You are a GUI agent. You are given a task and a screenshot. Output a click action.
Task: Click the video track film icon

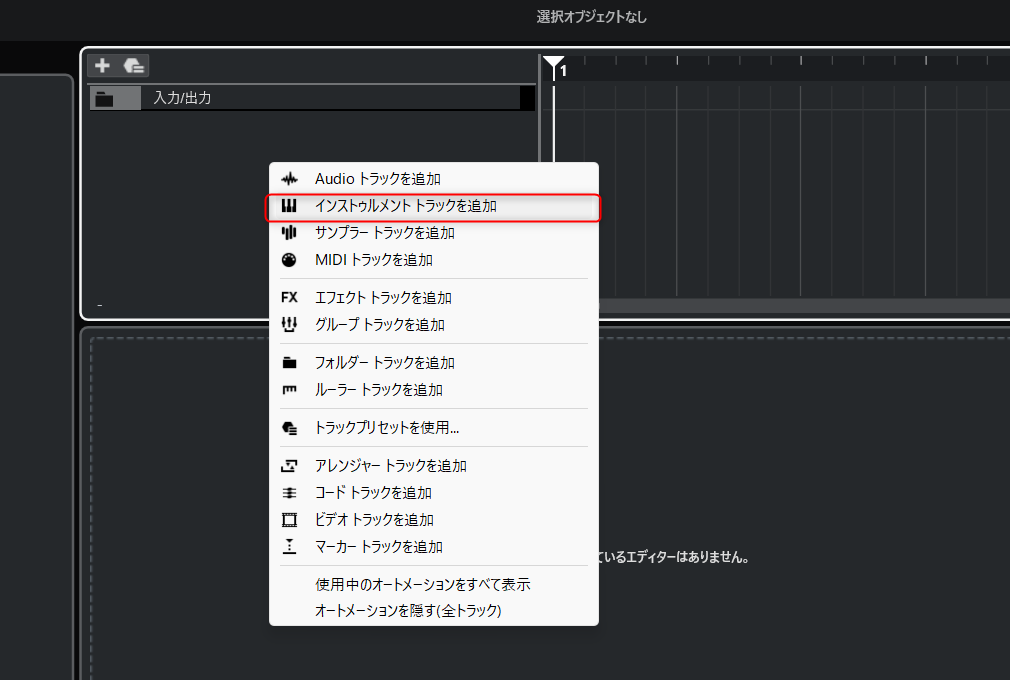click(x=289, y=520)
